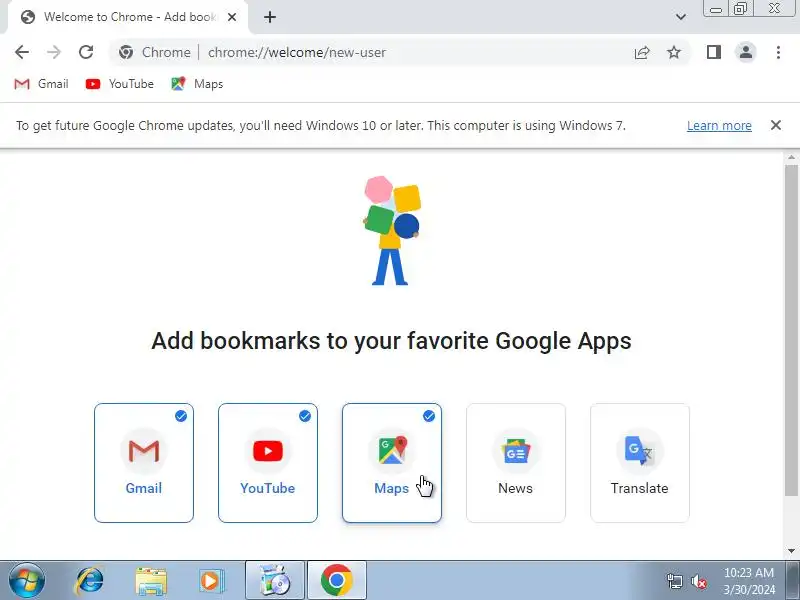
Task: Deselect the Gmail app card
Action: click(x=144, y=463)
